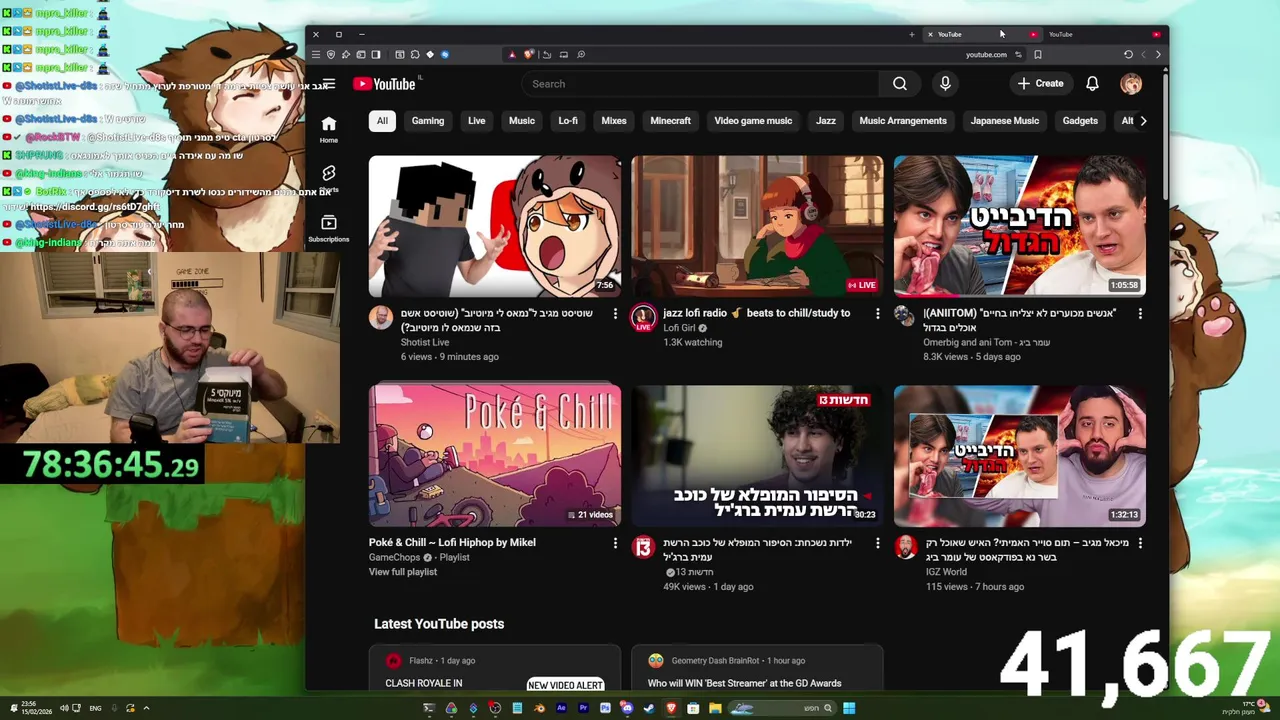The height and width of the screenshot is (720, 1280).
Task: Select the Music Arrangements chip
Action: tap(903, 121)
